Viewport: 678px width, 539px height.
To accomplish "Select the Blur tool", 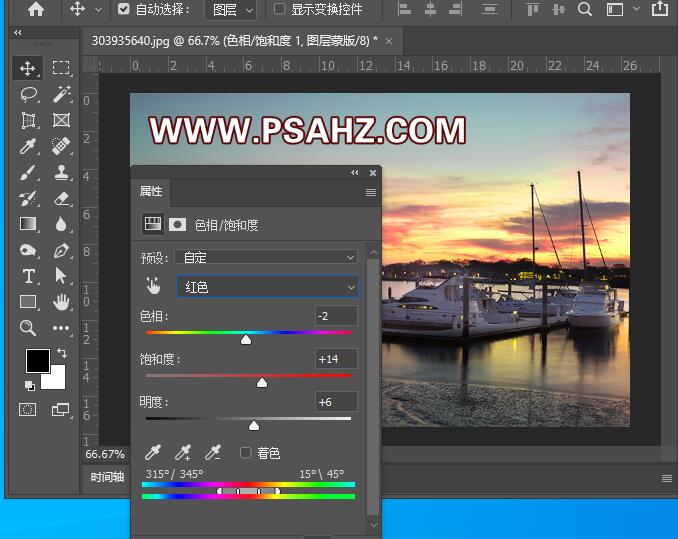I will pos(61,224).
